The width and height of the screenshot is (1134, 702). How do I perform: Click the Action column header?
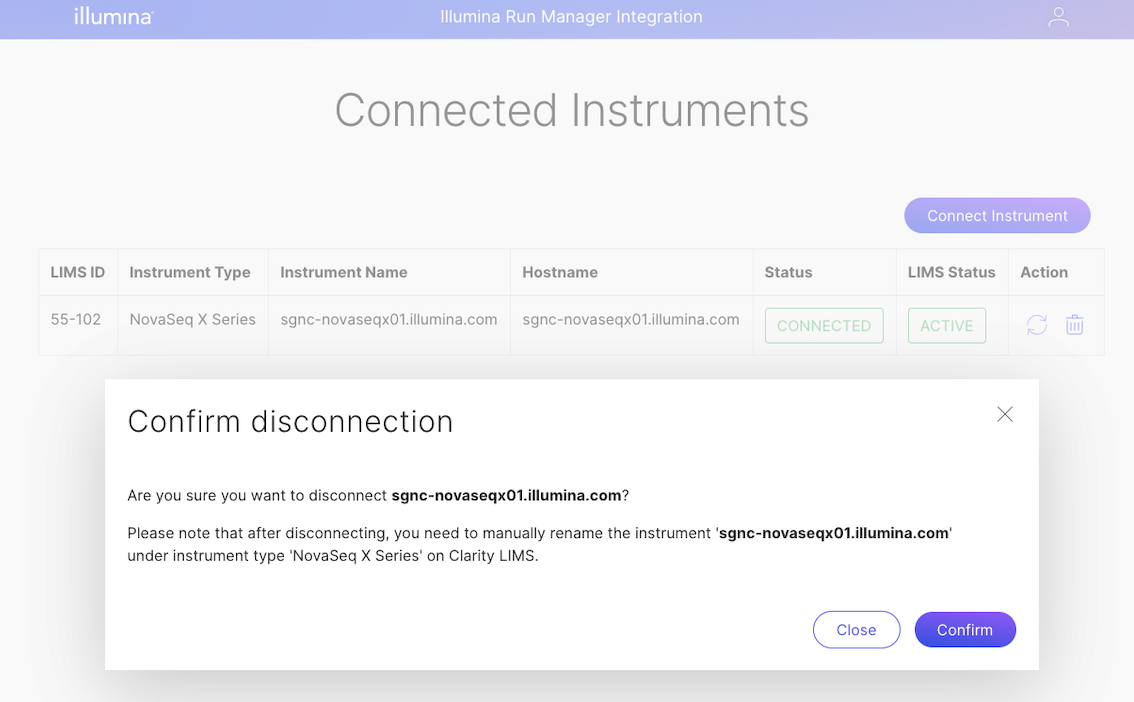[1044, 272]
